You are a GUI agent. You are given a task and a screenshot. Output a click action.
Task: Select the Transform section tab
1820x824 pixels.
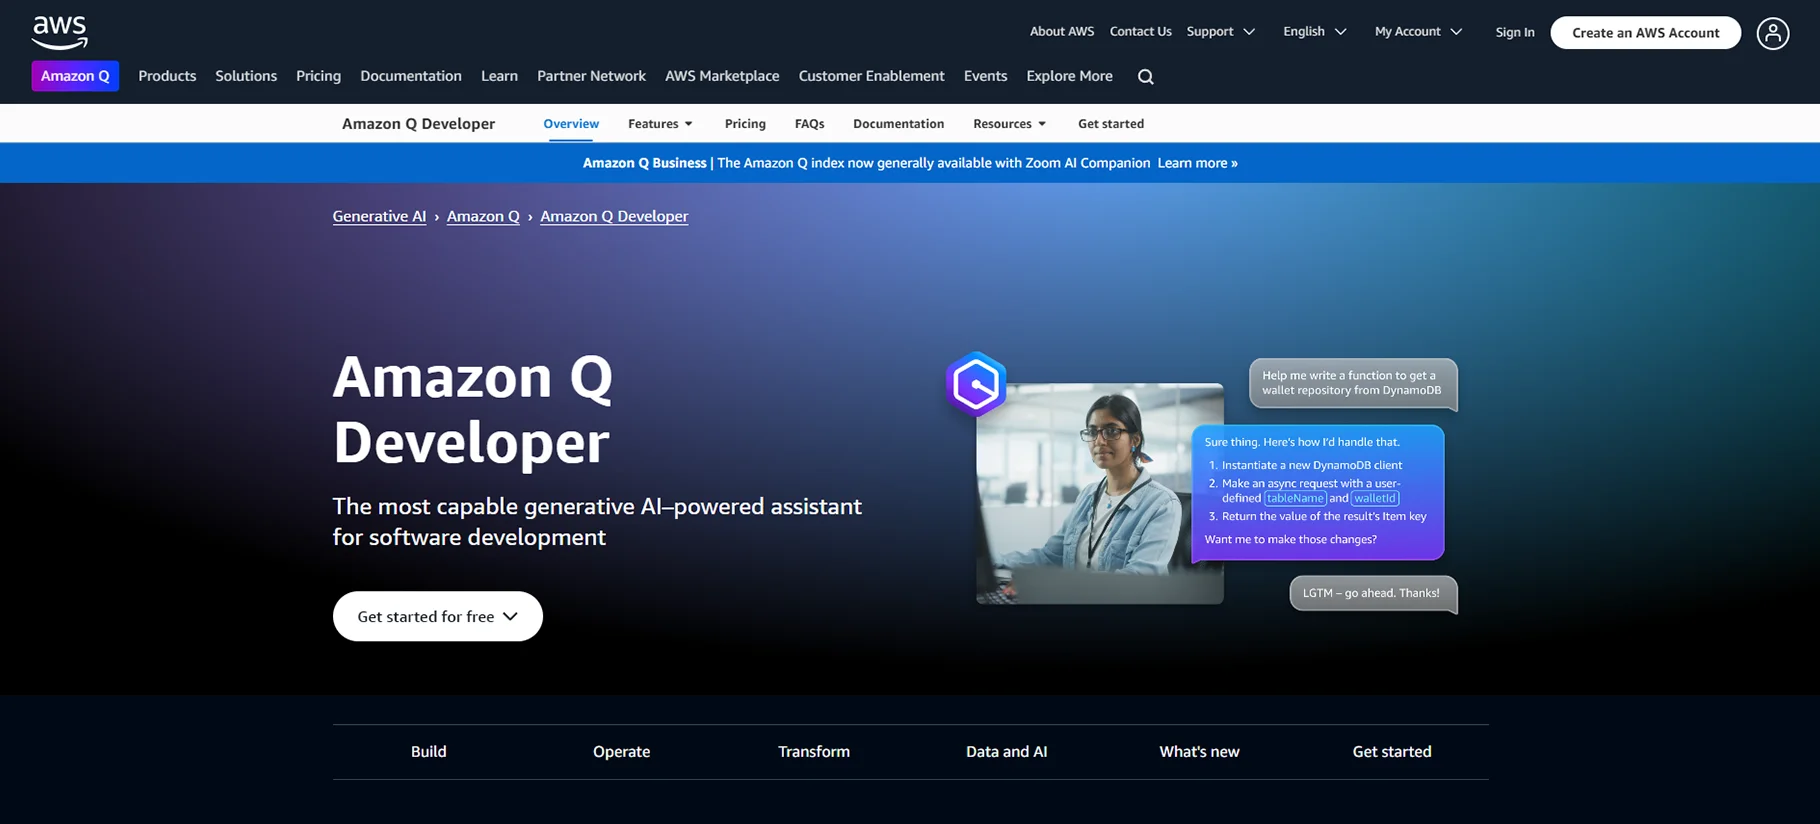pyautogui.click(x=814, y=752)
